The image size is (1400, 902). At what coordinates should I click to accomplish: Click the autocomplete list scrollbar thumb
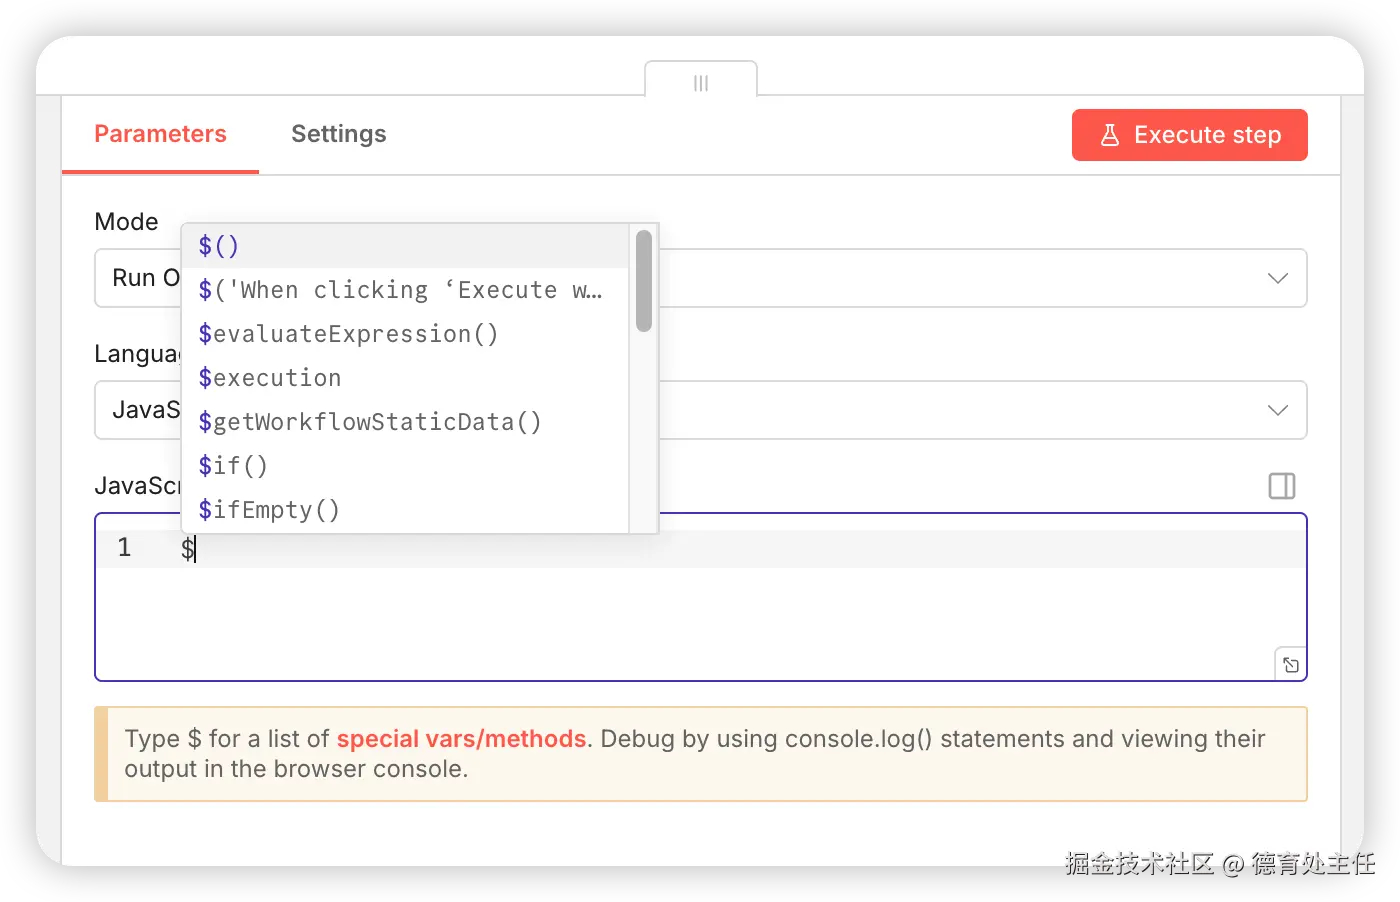click(x=644, y=281)
